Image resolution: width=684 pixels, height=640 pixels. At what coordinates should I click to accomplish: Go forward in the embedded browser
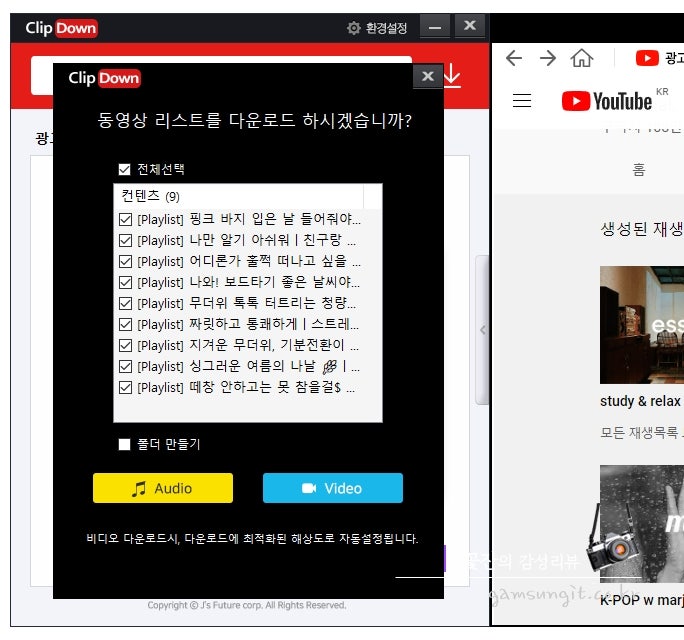(547, 58)
